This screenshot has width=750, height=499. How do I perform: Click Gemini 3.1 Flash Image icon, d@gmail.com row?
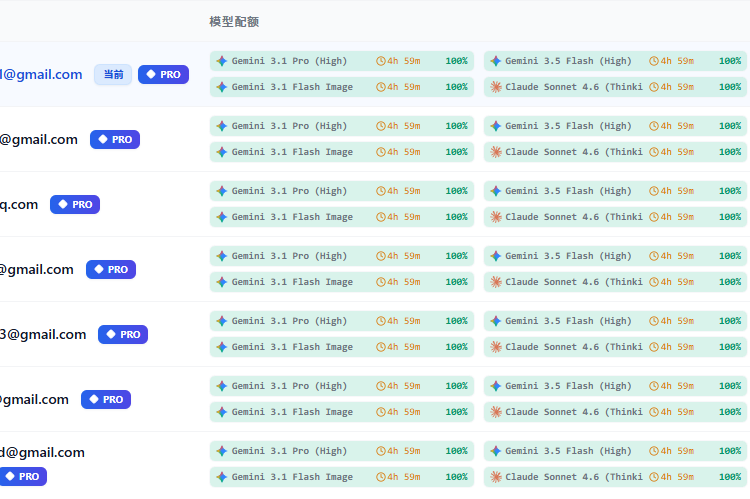221,477
